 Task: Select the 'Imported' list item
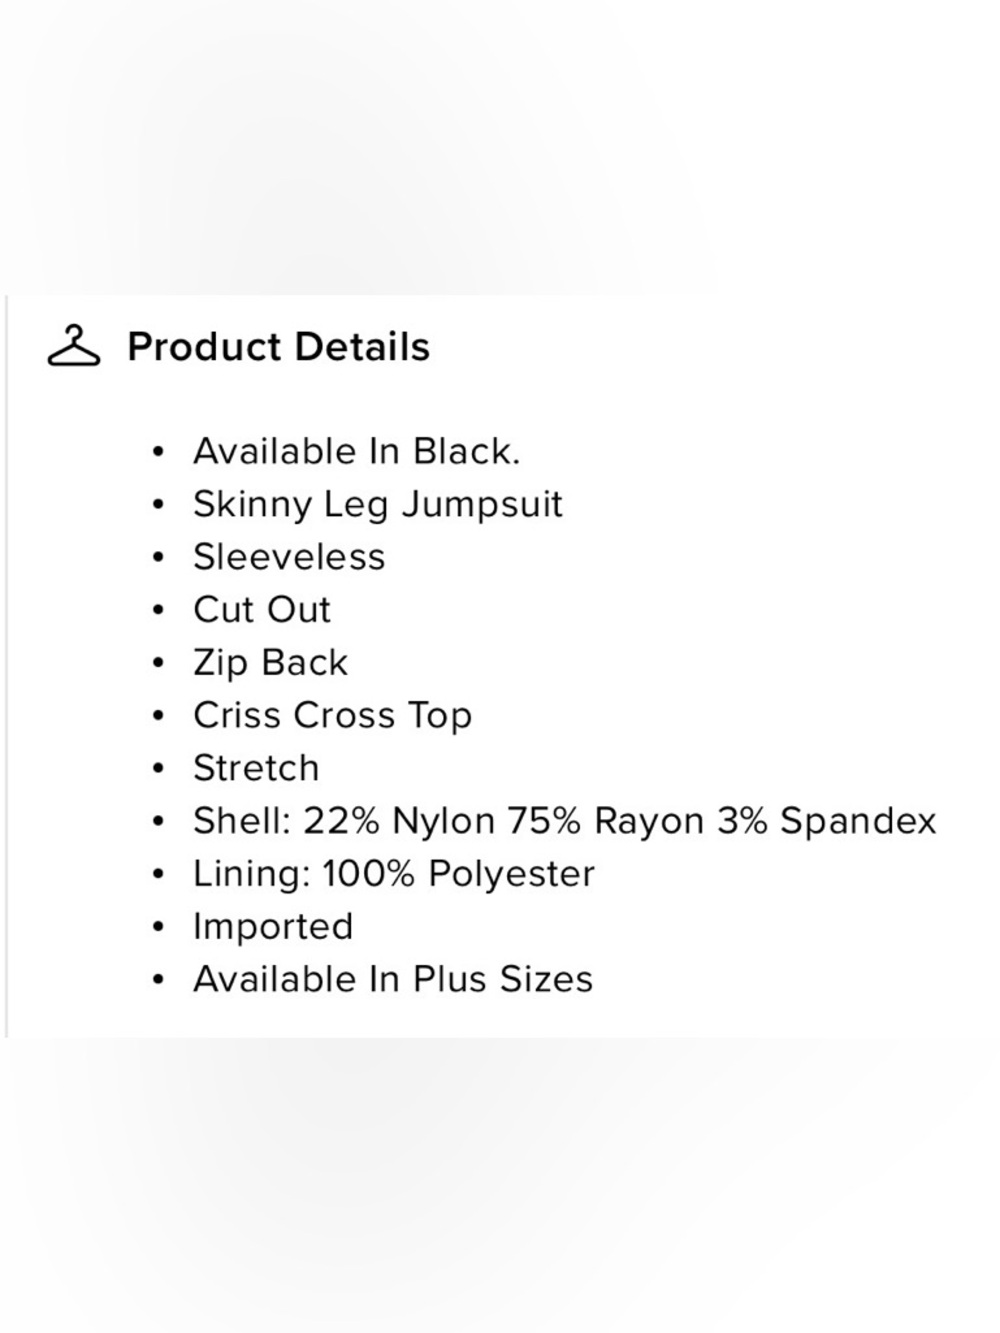coord(273,927)
